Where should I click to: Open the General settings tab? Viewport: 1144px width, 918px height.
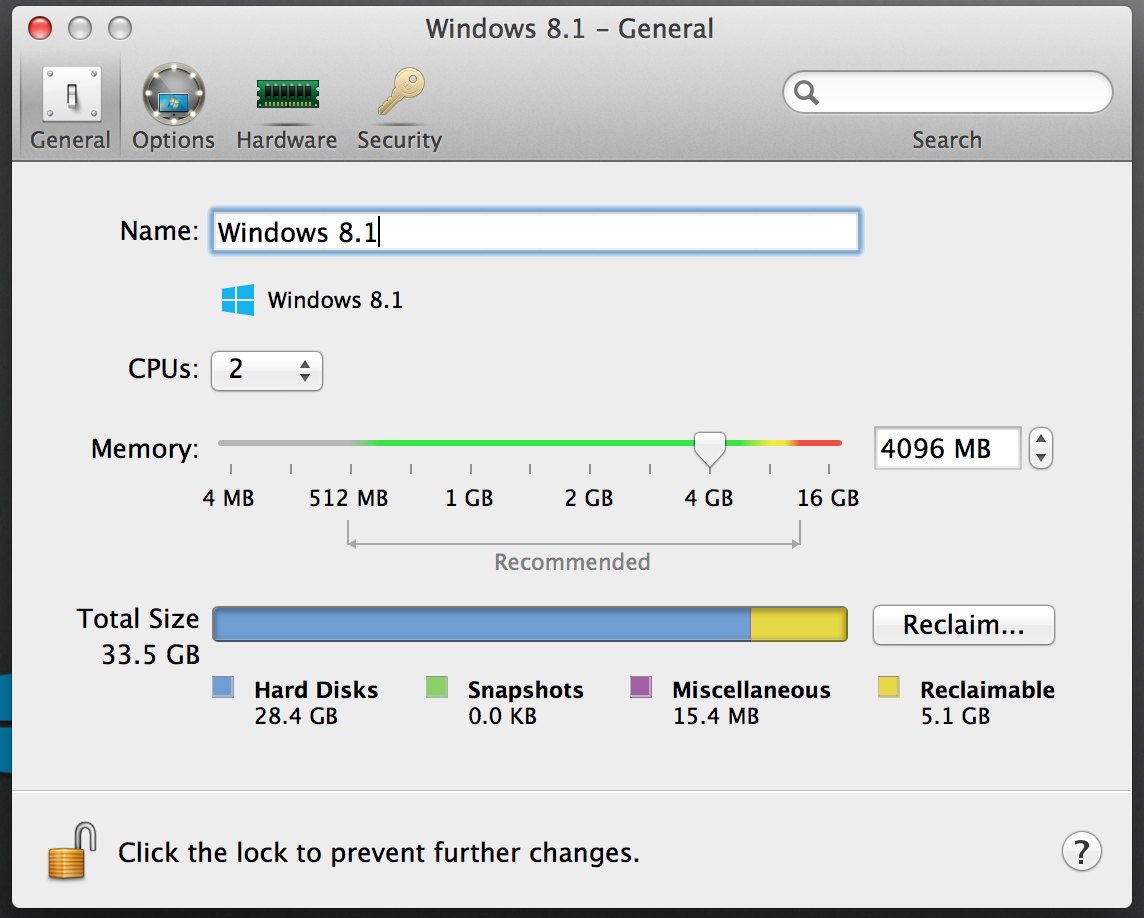[x=70, y=107]
